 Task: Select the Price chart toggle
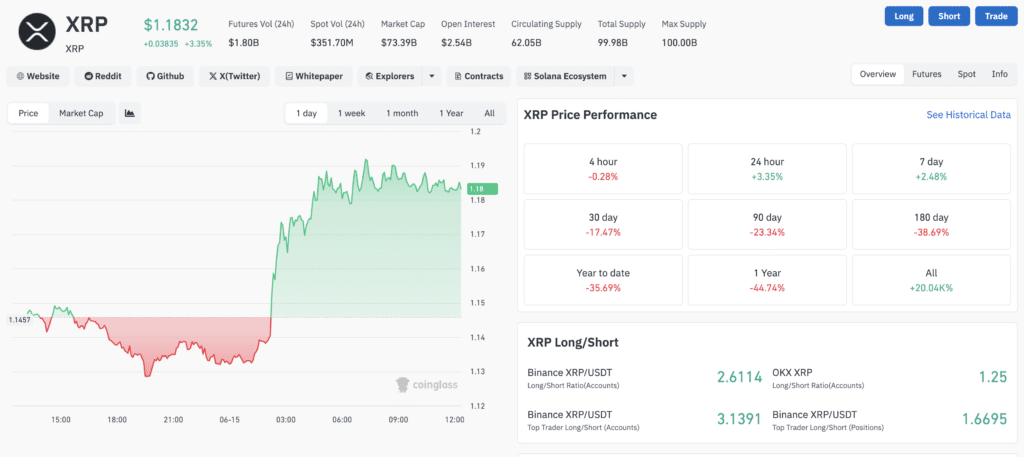point(28,114)
